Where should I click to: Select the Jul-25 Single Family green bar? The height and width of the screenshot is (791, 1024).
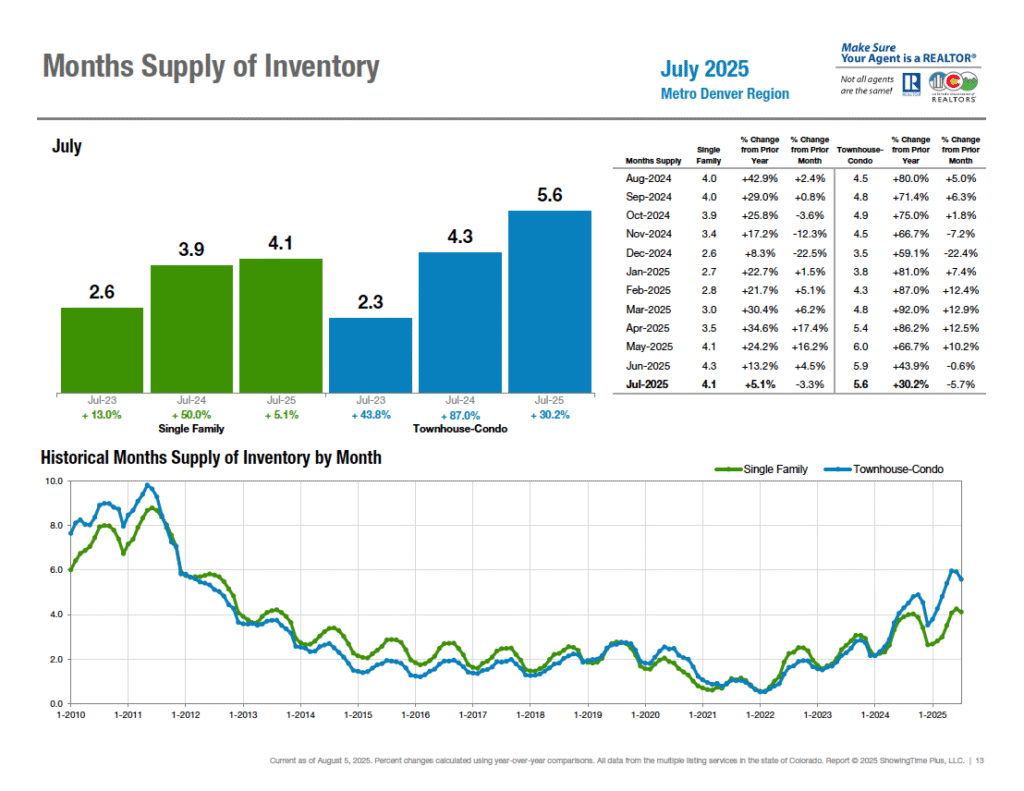click(280, 324)
